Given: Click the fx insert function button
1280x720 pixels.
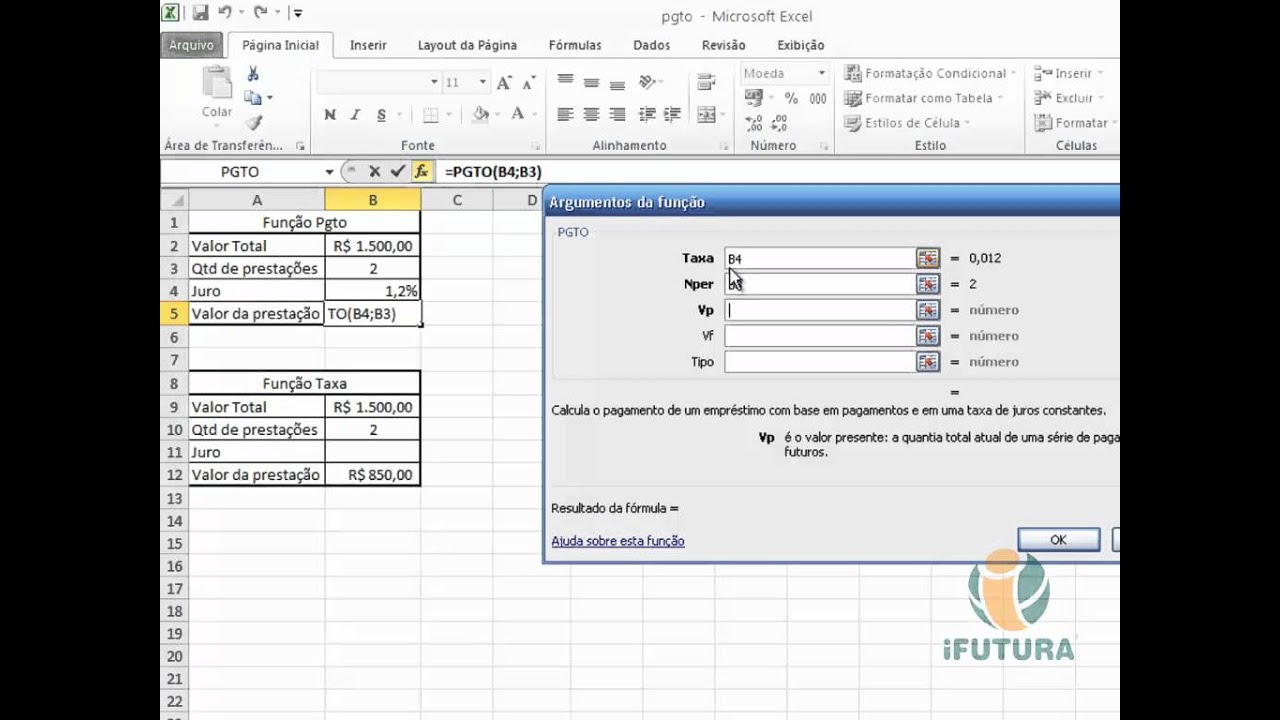Looking at the screenshot, I should pos(421,172).
